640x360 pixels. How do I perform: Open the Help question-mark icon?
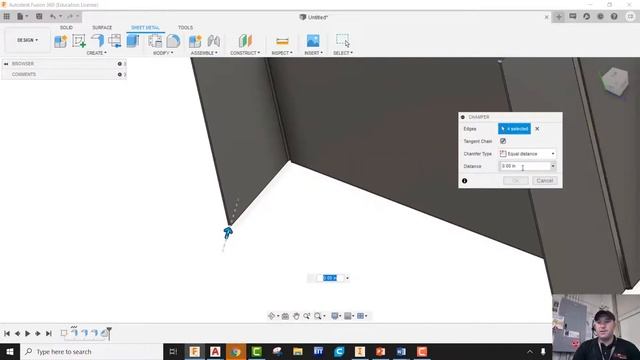point(614,17)
